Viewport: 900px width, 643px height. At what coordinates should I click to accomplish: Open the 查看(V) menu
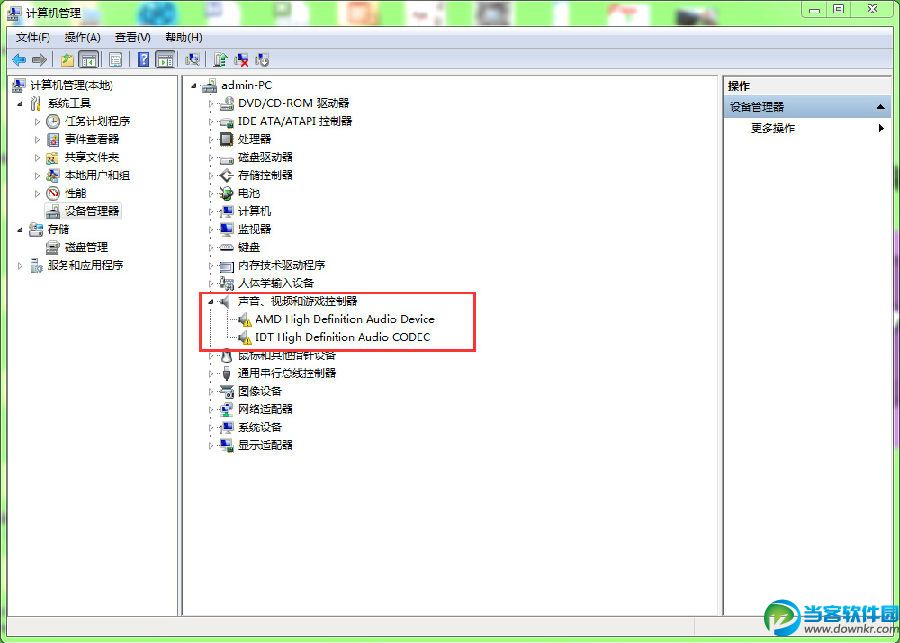pos(133,37)
